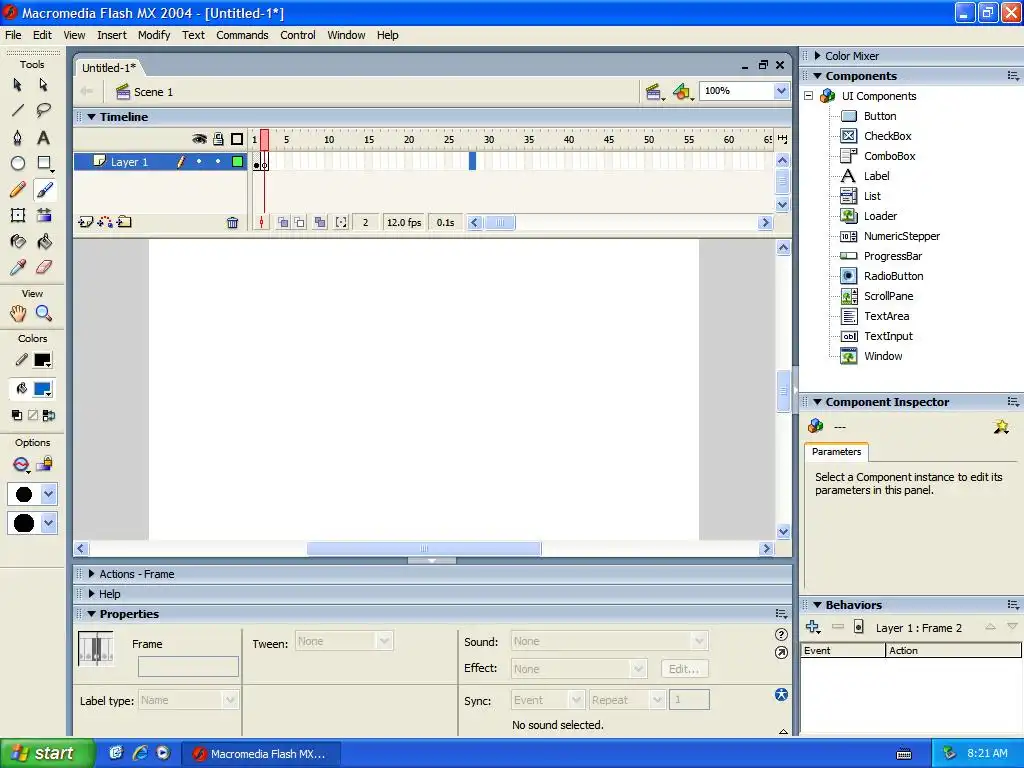The width and height of the screenshot is (1024, 768).
Task: Collapse the Components panel
Action: pyautogui.click(x=817, y=76)
